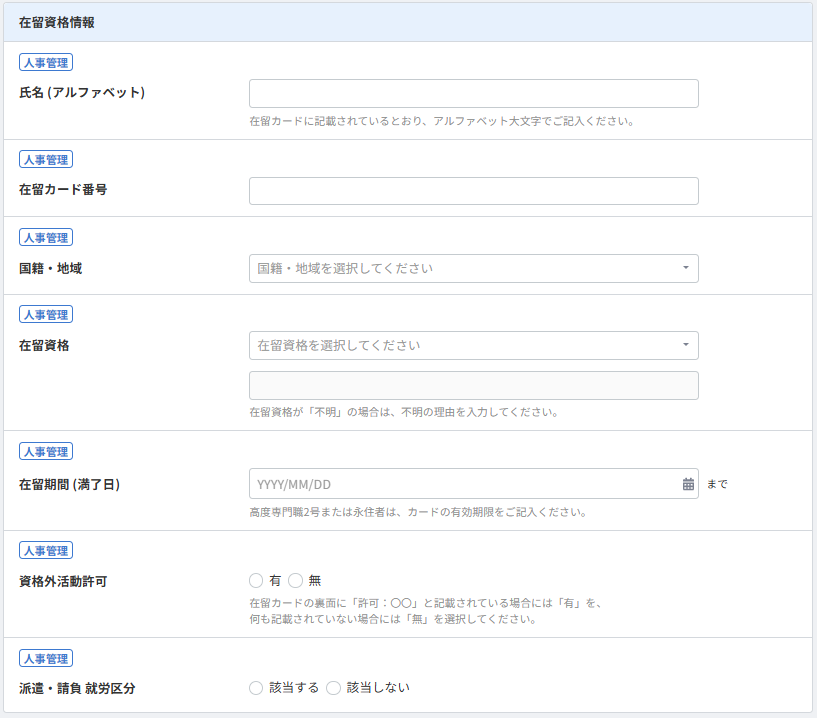This screenshot has height=718, width=817.
Task: Choose 該当する for 派遣・請負 就労区分
Action: tap(256, 688)
